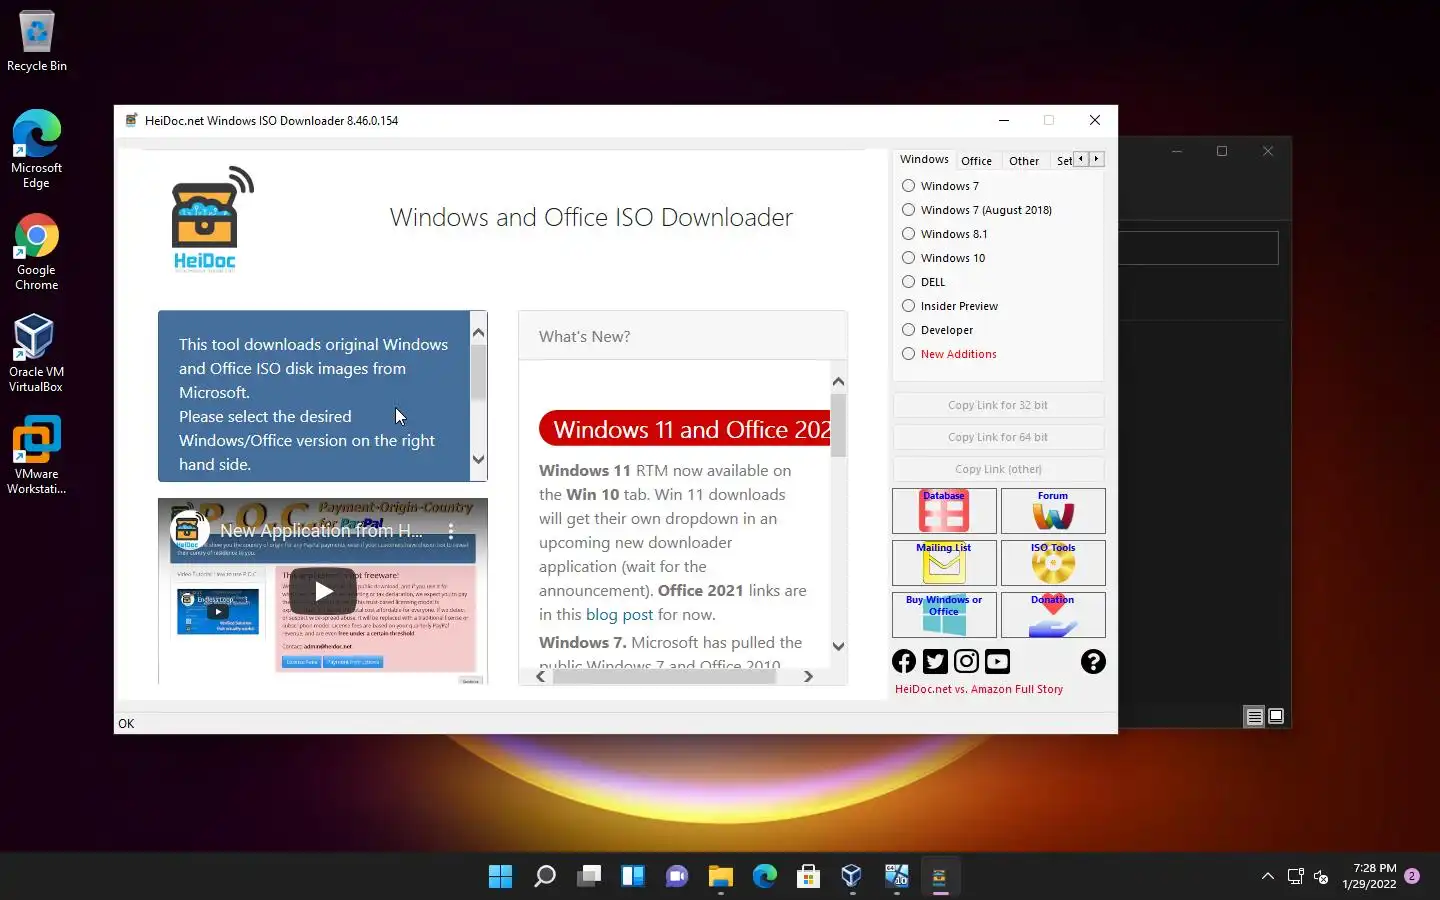
Task: Open the Donation tile
Action: (x=1053, y=615)
